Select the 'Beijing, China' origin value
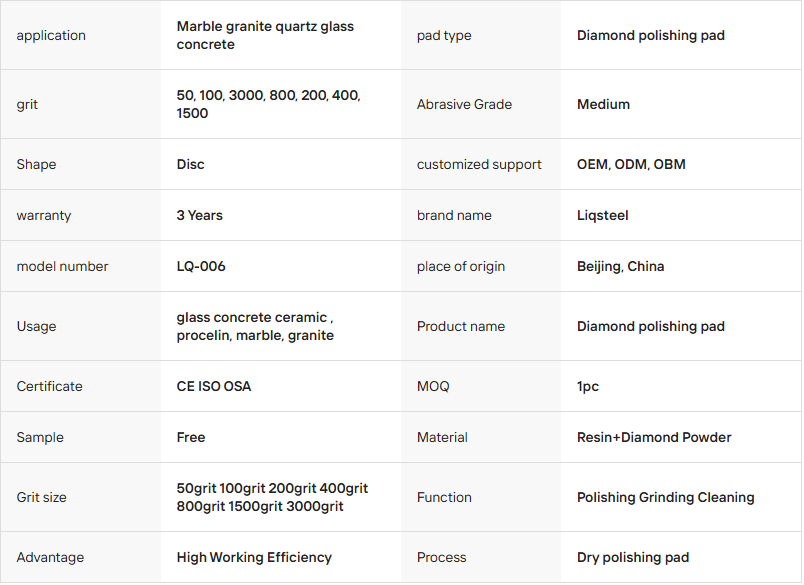804x585 pixels. tap(620, 266)
